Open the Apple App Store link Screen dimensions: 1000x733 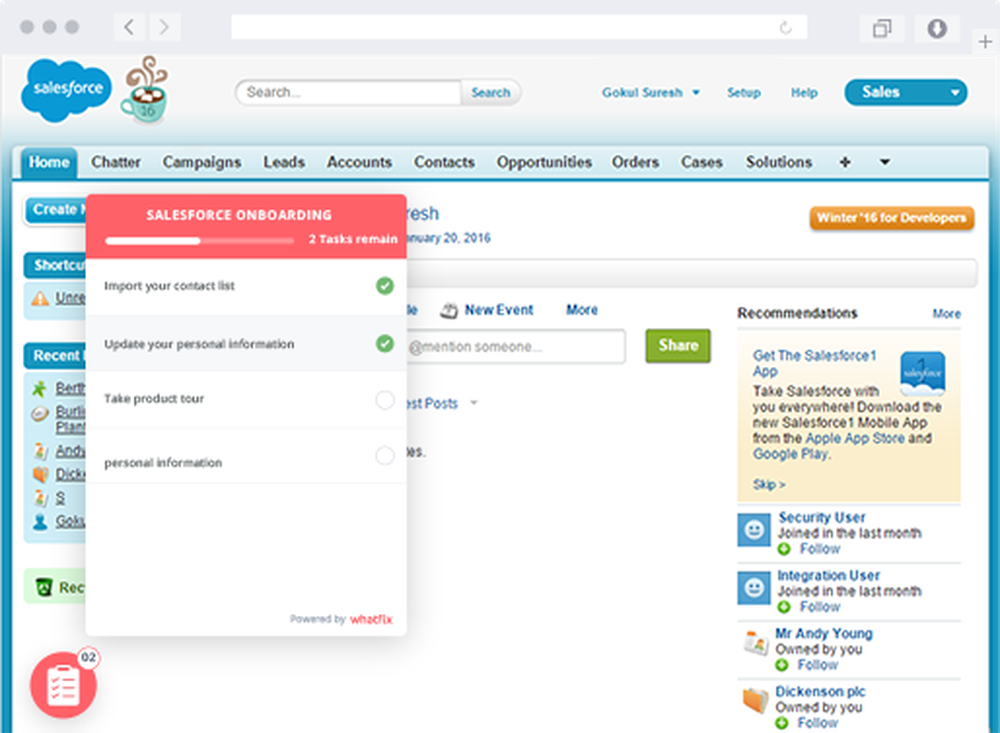(855, 438)
